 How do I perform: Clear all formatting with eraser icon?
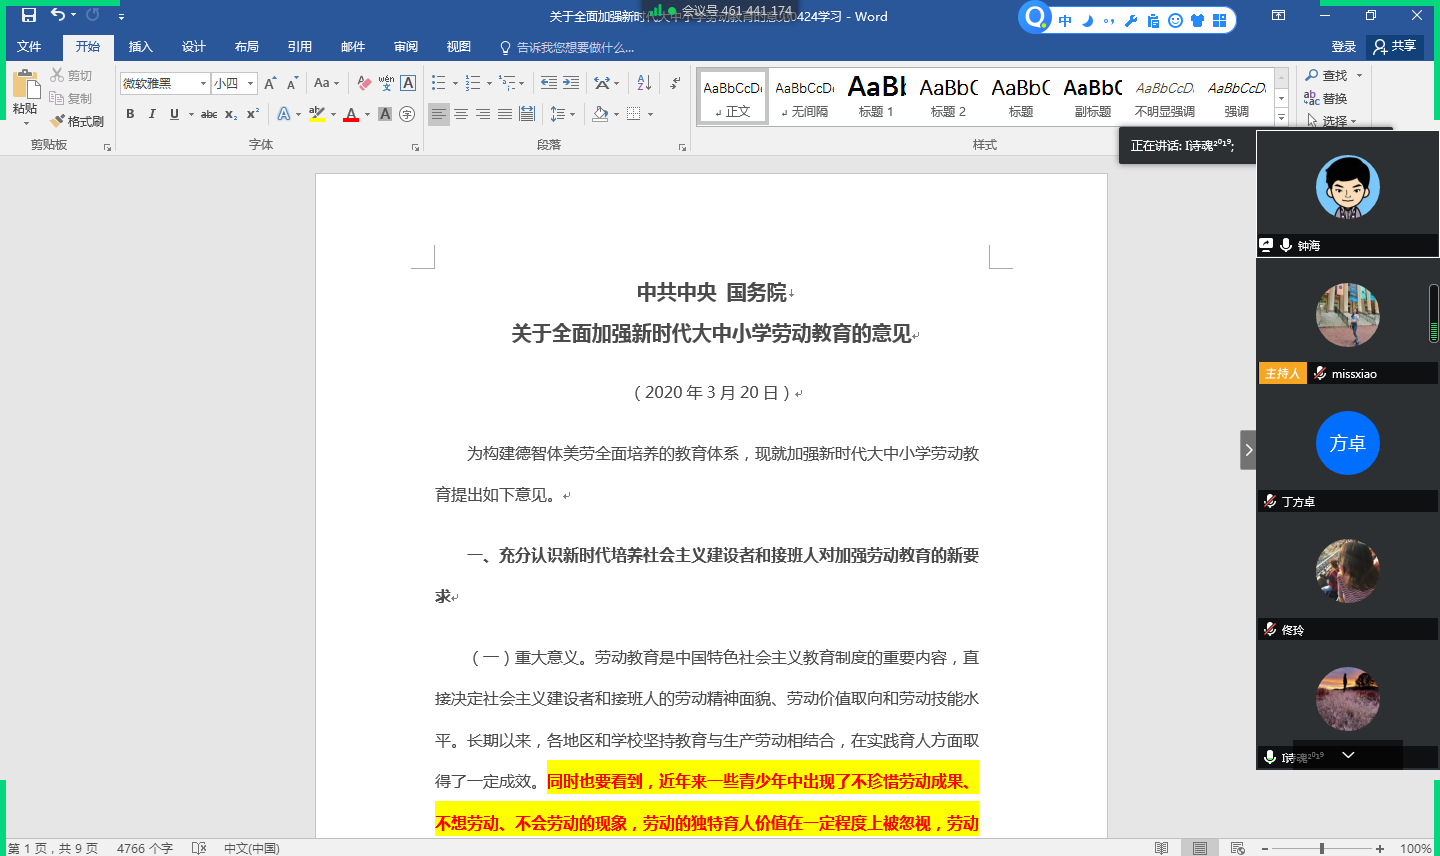coord(364,83)
